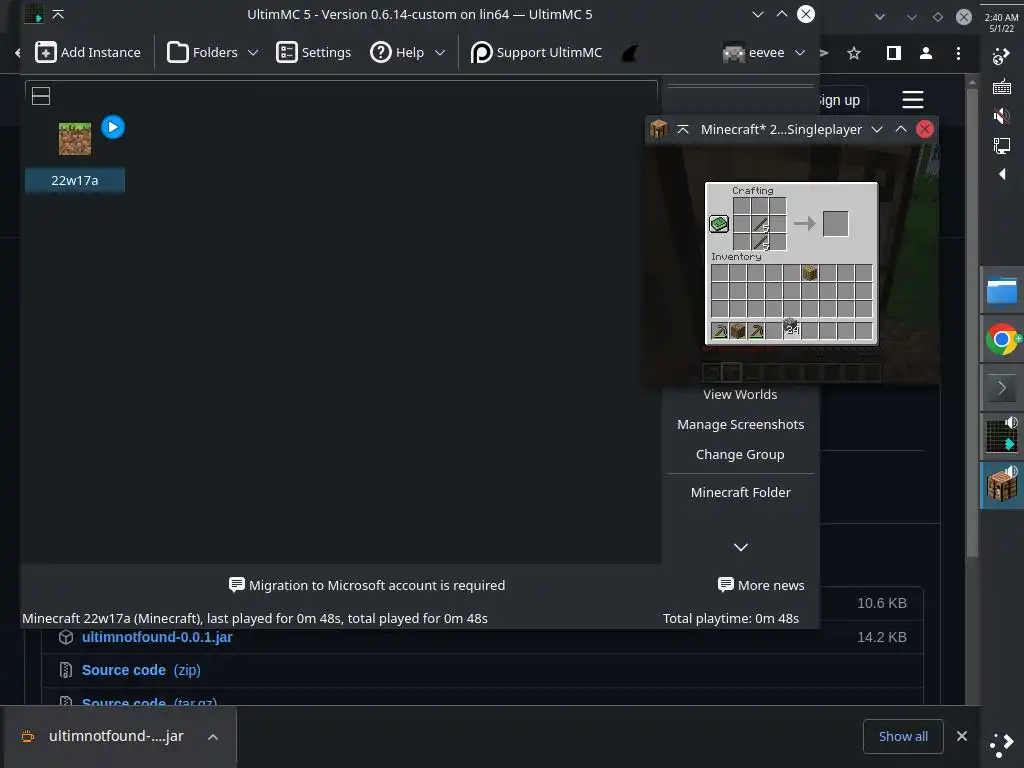Click Show all downloads button

[903, 737]
